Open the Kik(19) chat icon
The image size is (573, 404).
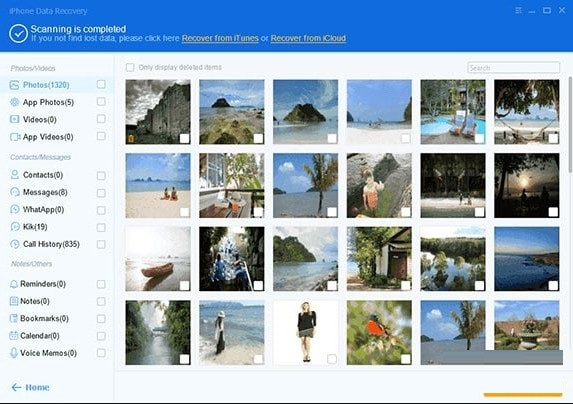coord(15,226)
